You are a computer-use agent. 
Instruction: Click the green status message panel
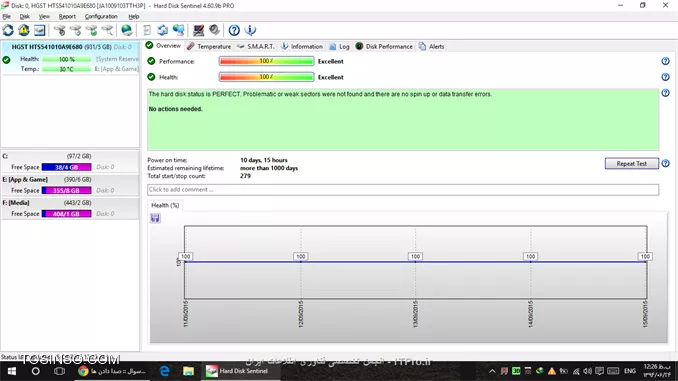[x=403, y=120]
